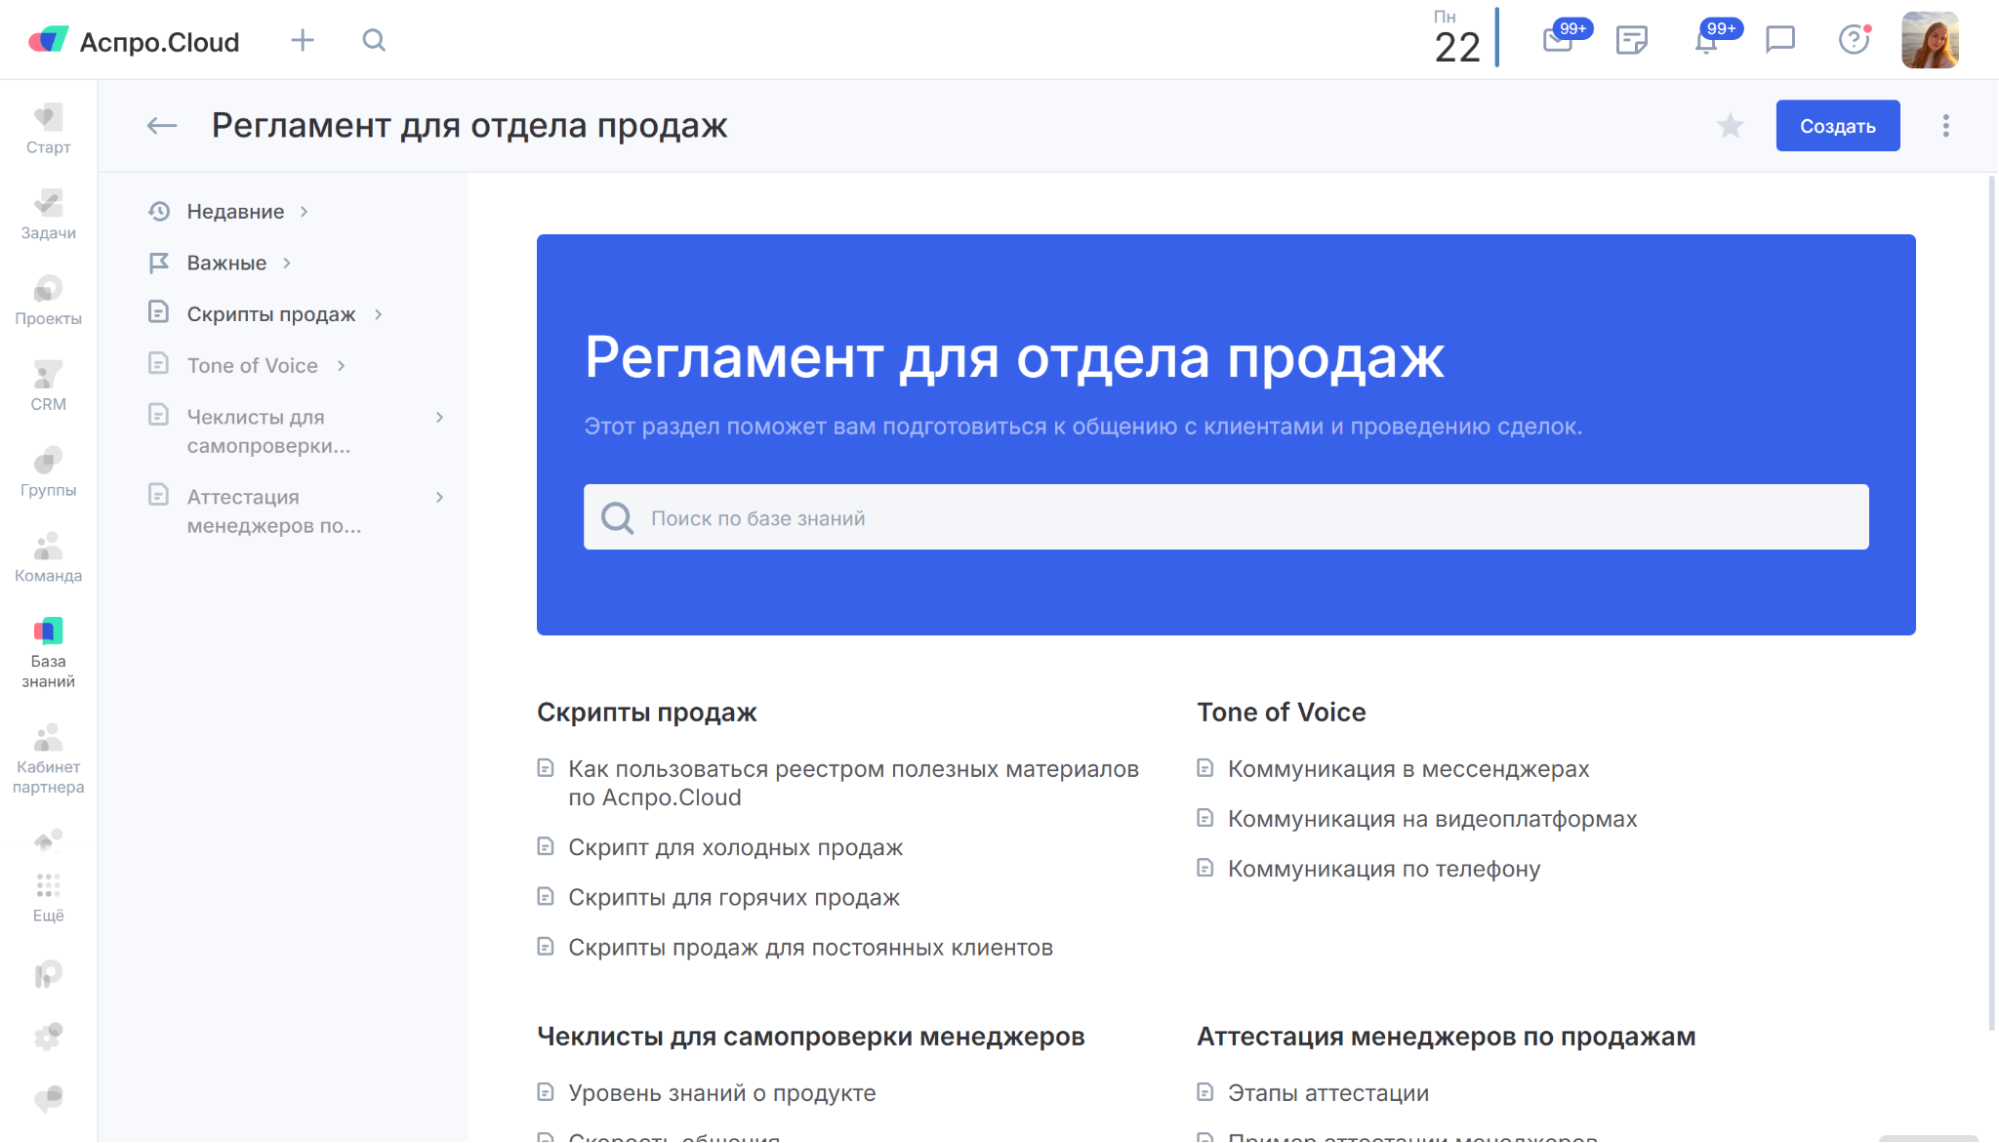Expand Tone of Voice tree chevron
The image size is (1999, 1143).
341,366
